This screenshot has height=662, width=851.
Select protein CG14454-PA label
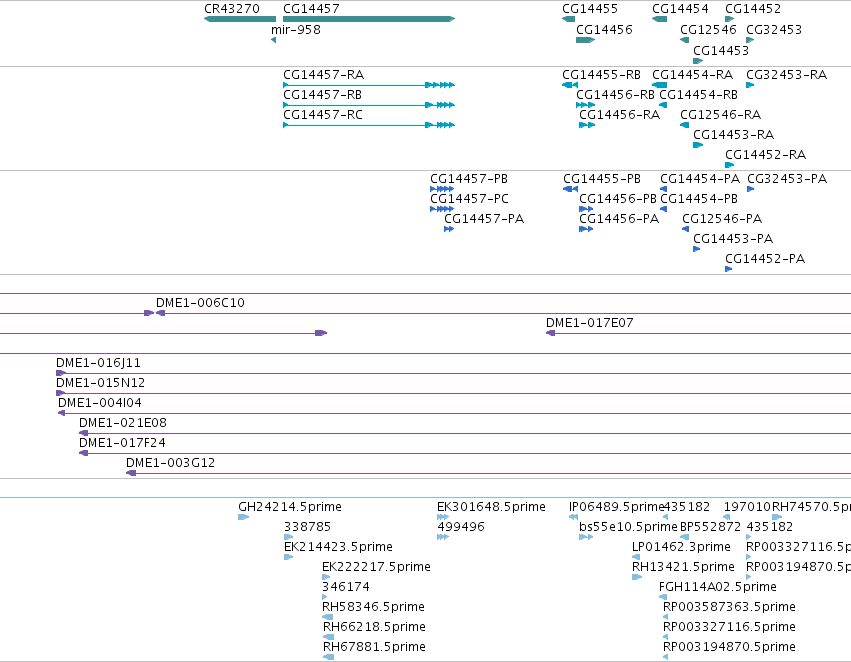pyautogui.click(x=700, y=179)
